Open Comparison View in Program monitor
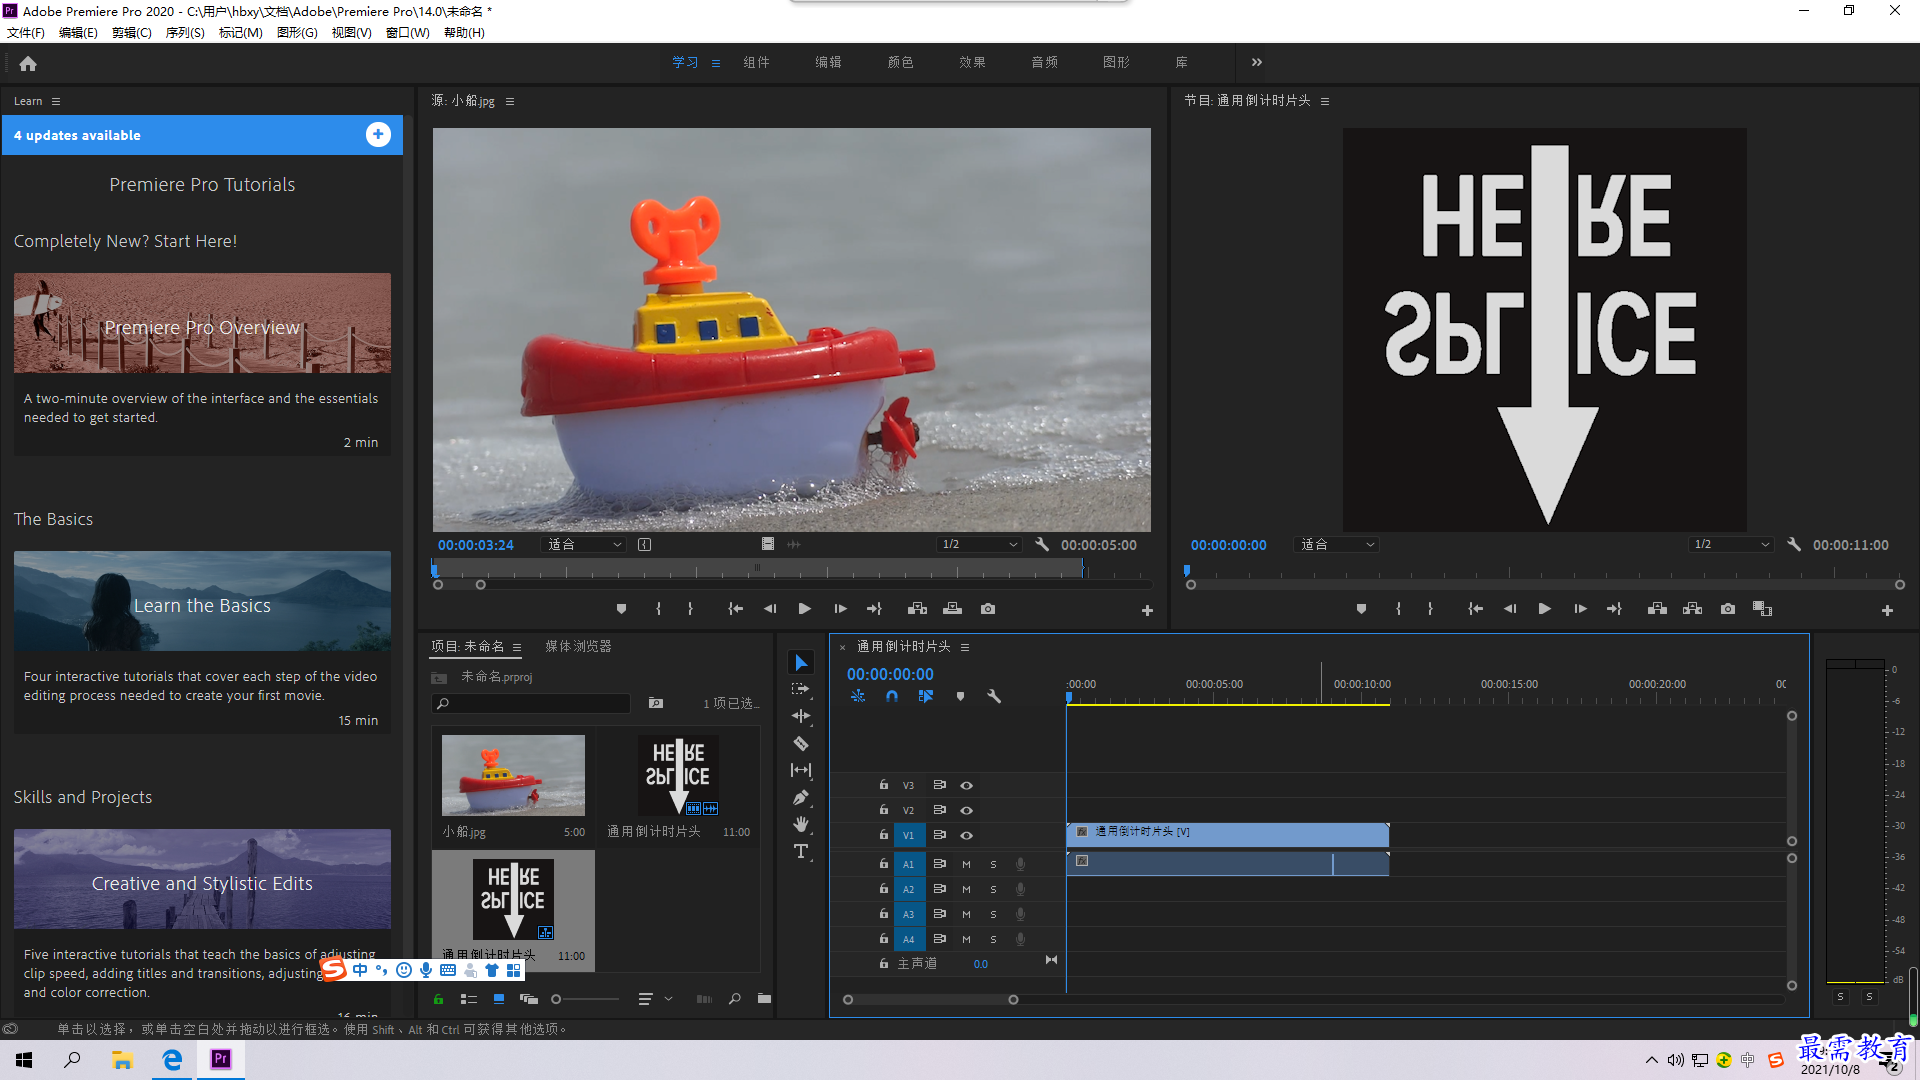1920x1080 pixels. tap(1762, 609)
